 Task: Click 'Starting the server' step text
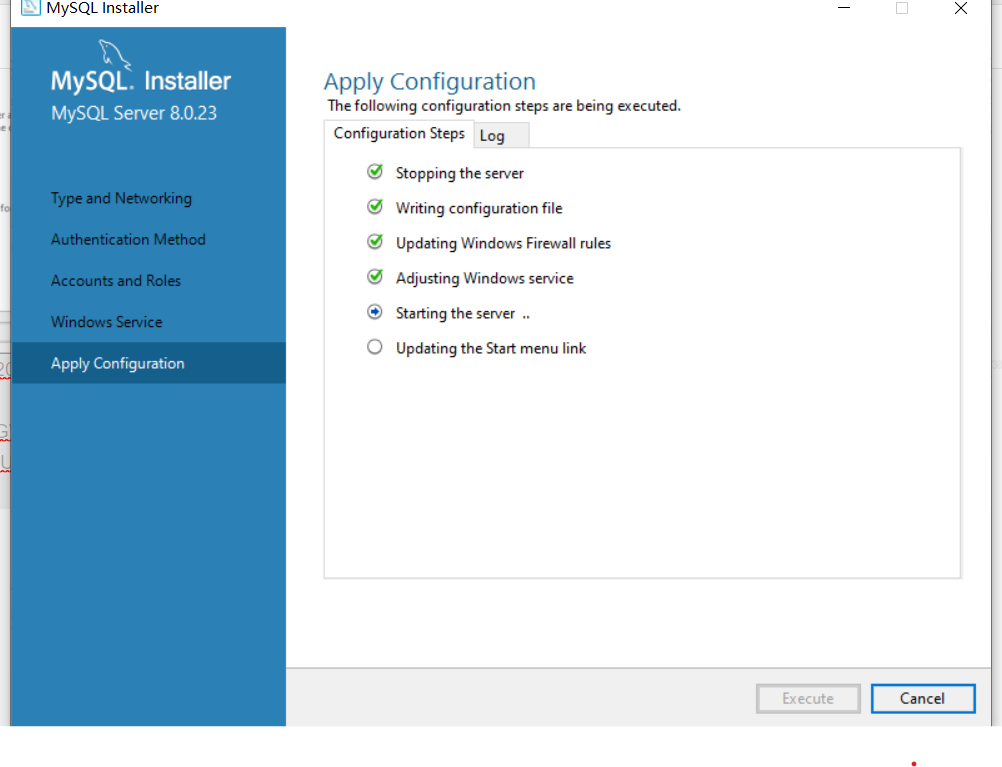tap(456, 313)
